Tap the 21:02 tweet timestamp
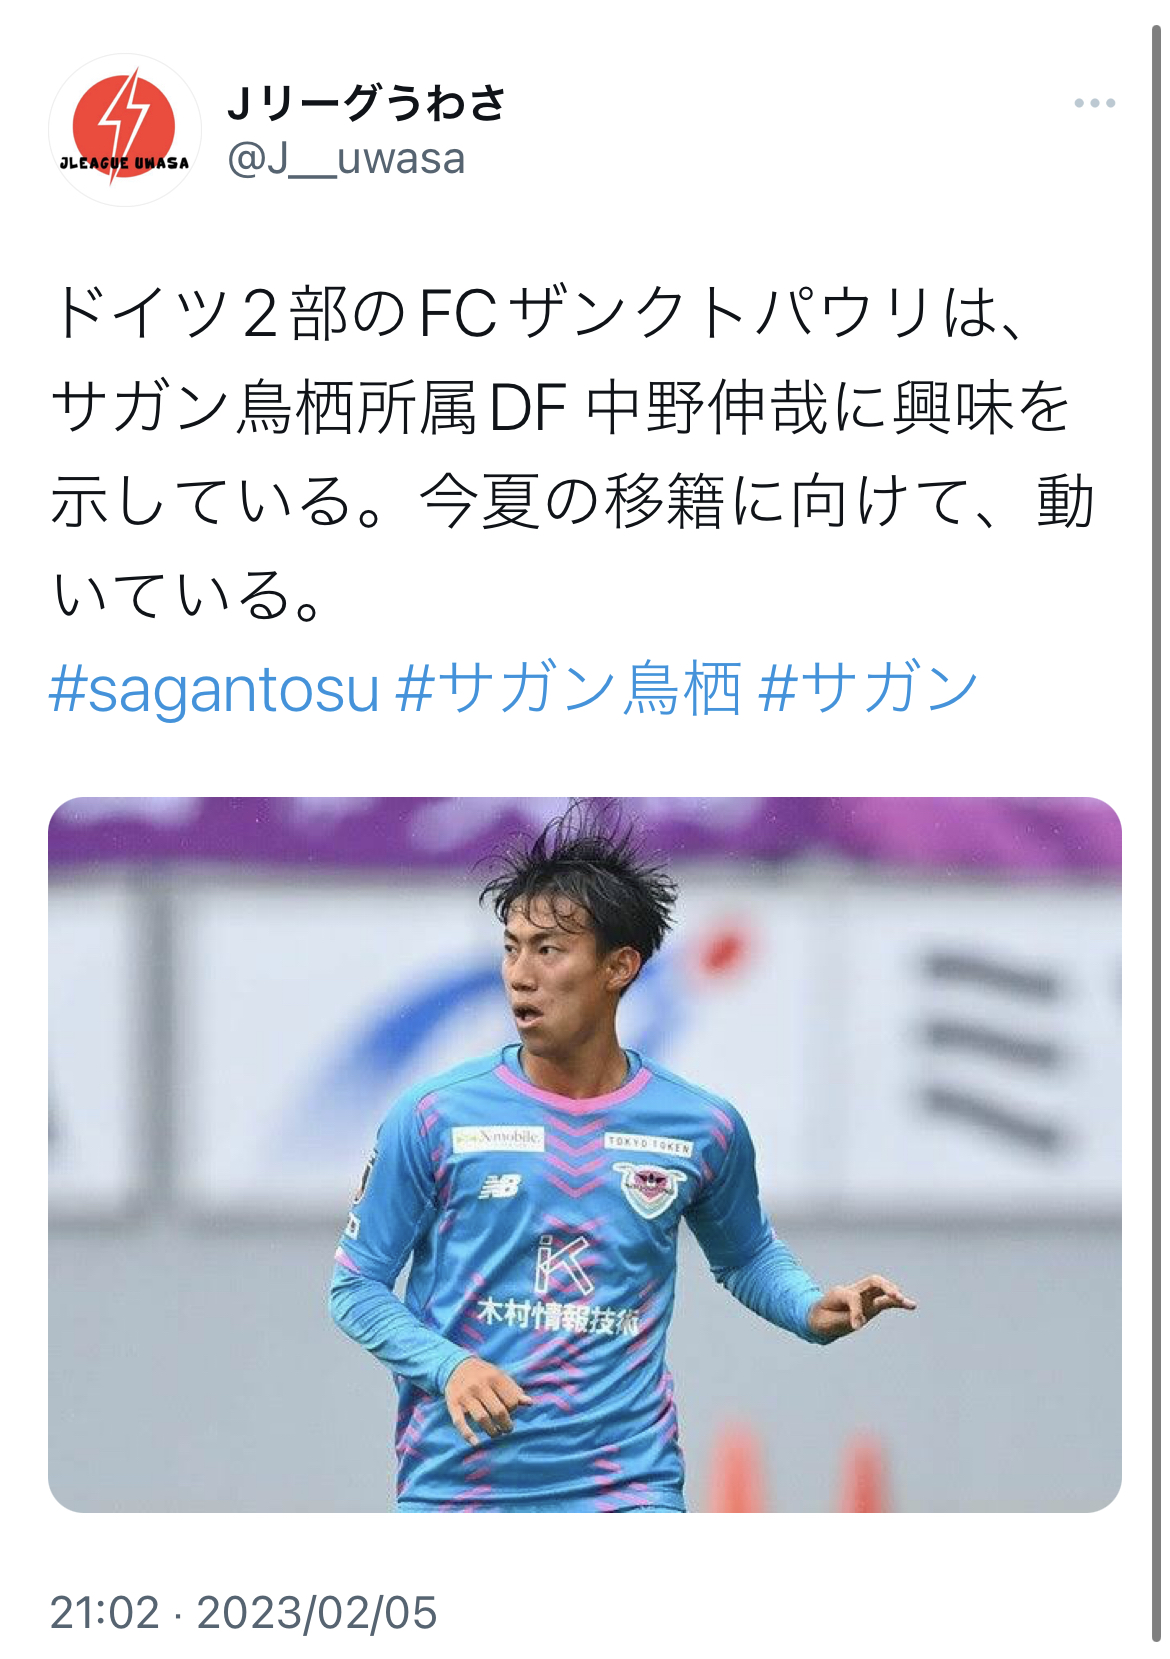 105,1613
